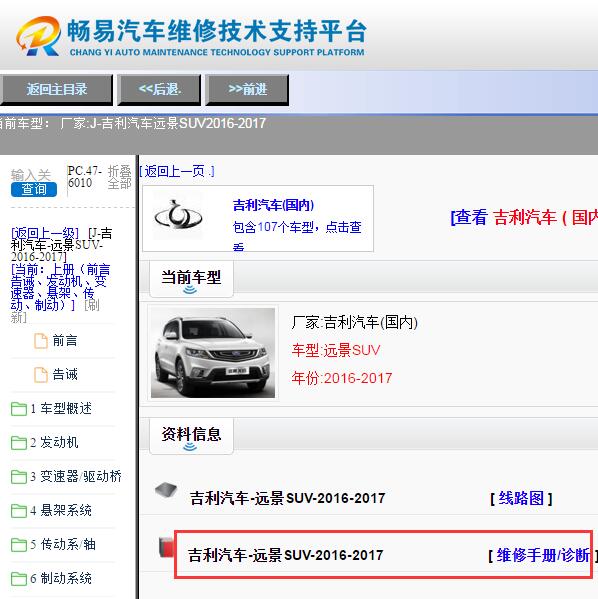
Task: Select the 告诫 tree item text
Action: (65, 374)
